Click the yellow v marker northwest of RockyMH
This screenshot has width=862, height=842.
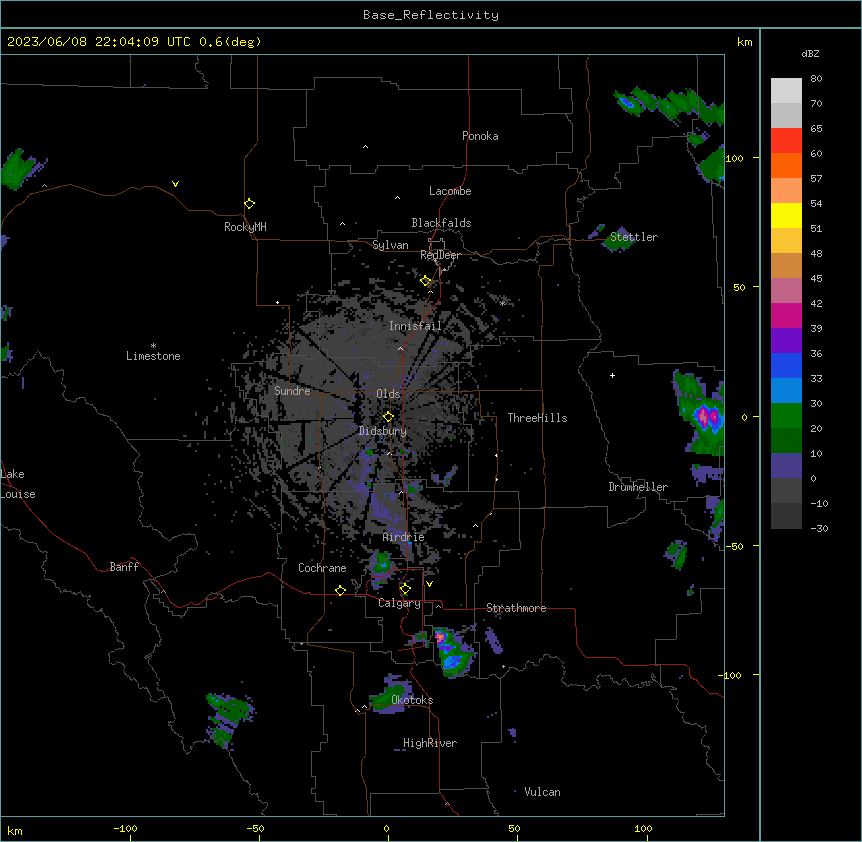[175, 184]
